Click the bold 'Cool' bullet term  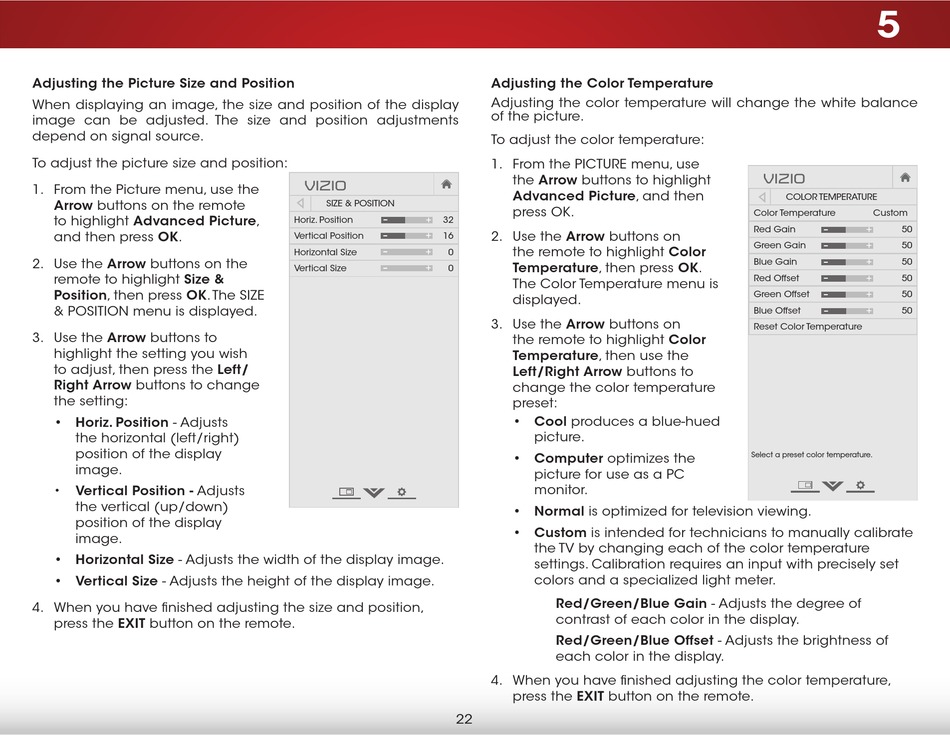(x=550, y=421)
